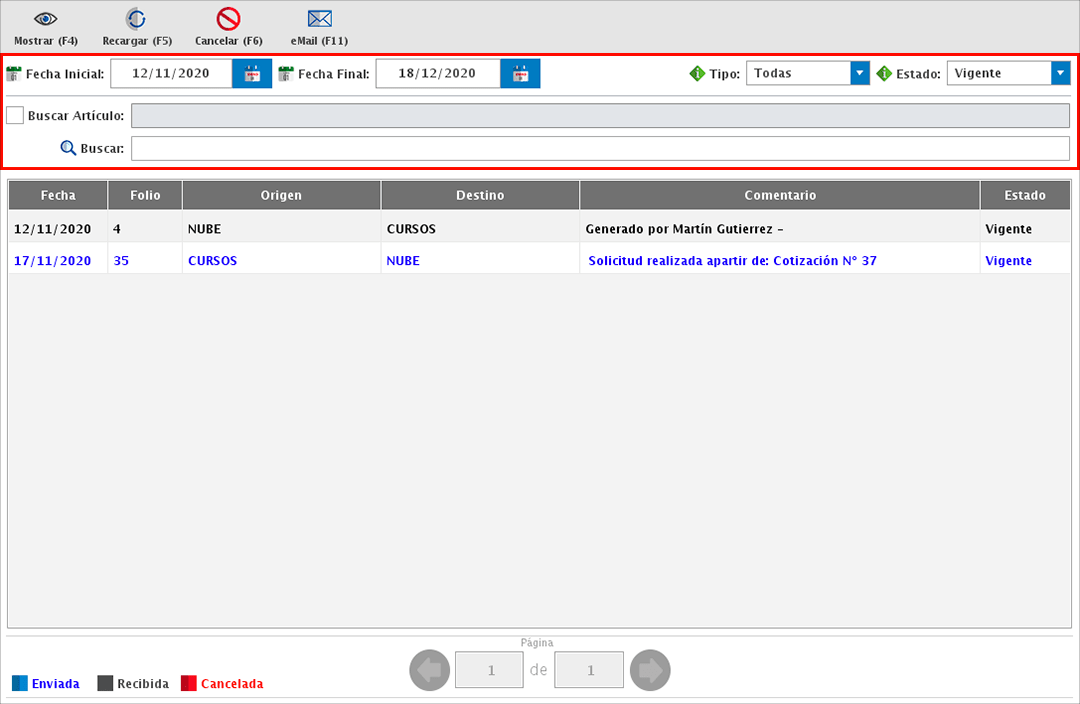Expand the Estado dropdown showing Vigente
This screenshot has height=704, width=1080.
point(1060,74)
